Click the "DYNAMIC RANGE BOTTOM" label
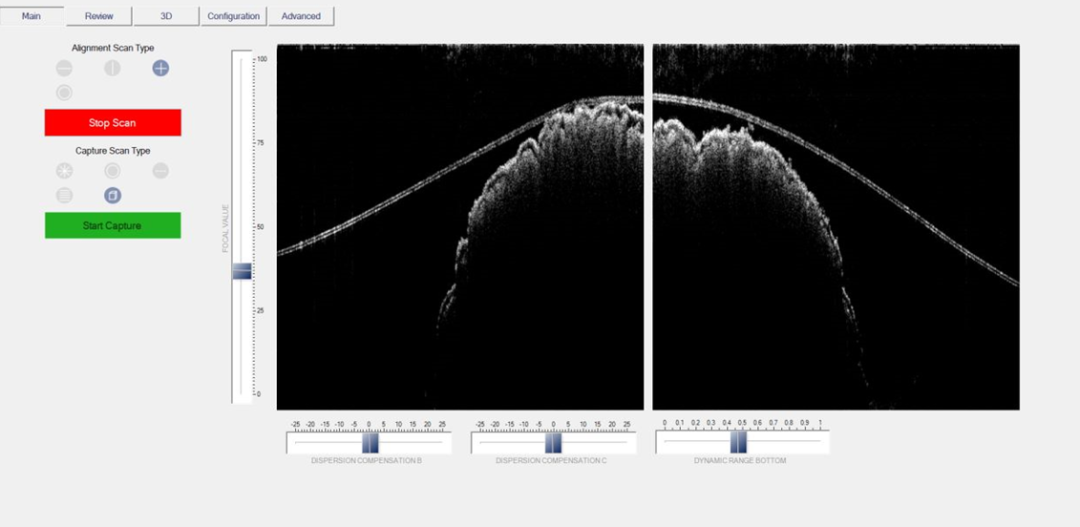1080x527 pixels. (740, 460)
